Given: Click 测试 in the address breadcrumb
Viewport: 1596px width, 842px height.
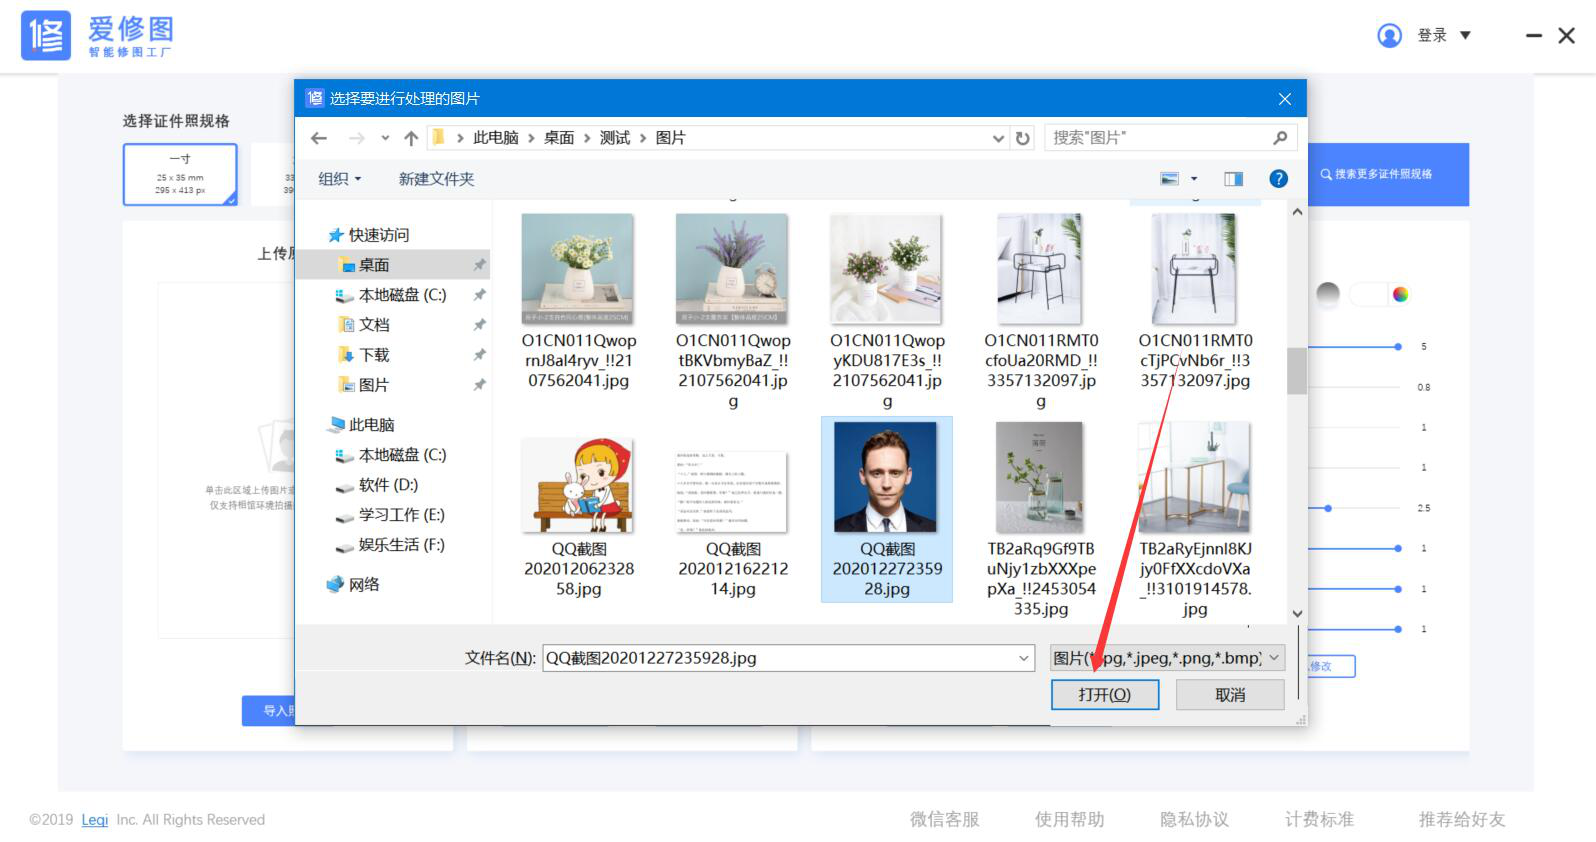Looking at the screenshot, I should 615,138.
